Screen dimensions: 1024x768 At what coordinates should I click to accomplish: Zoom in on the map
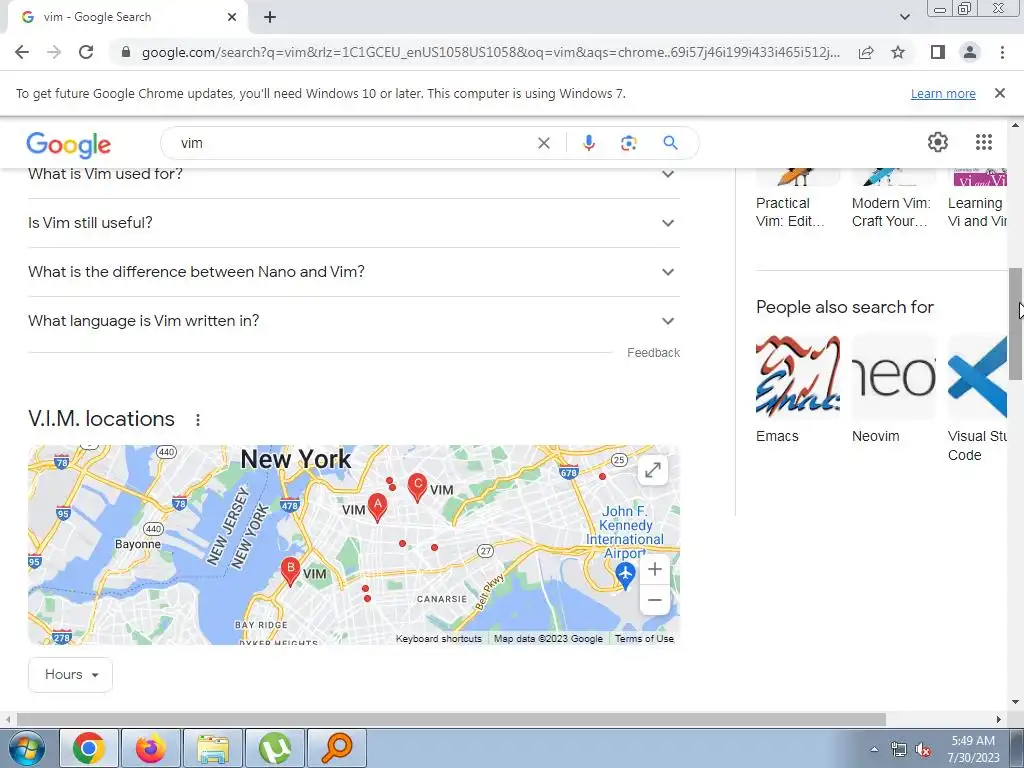[x=654, y=569]
